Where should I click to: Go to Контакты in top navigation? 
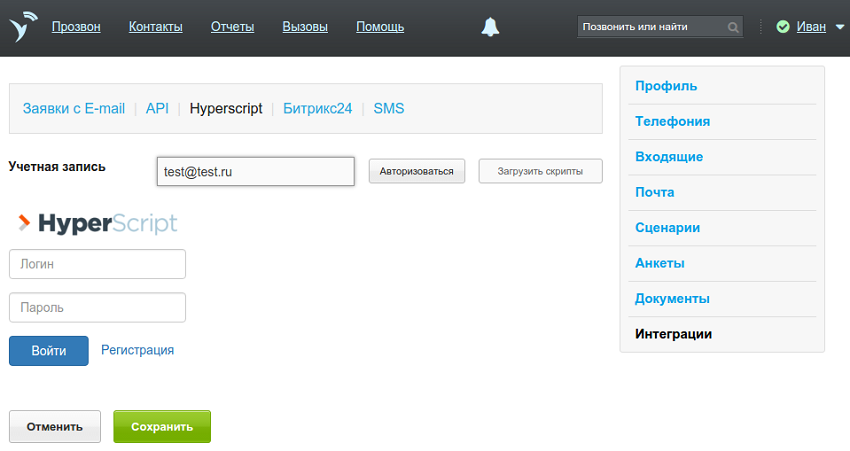click(x=156, y=27)
